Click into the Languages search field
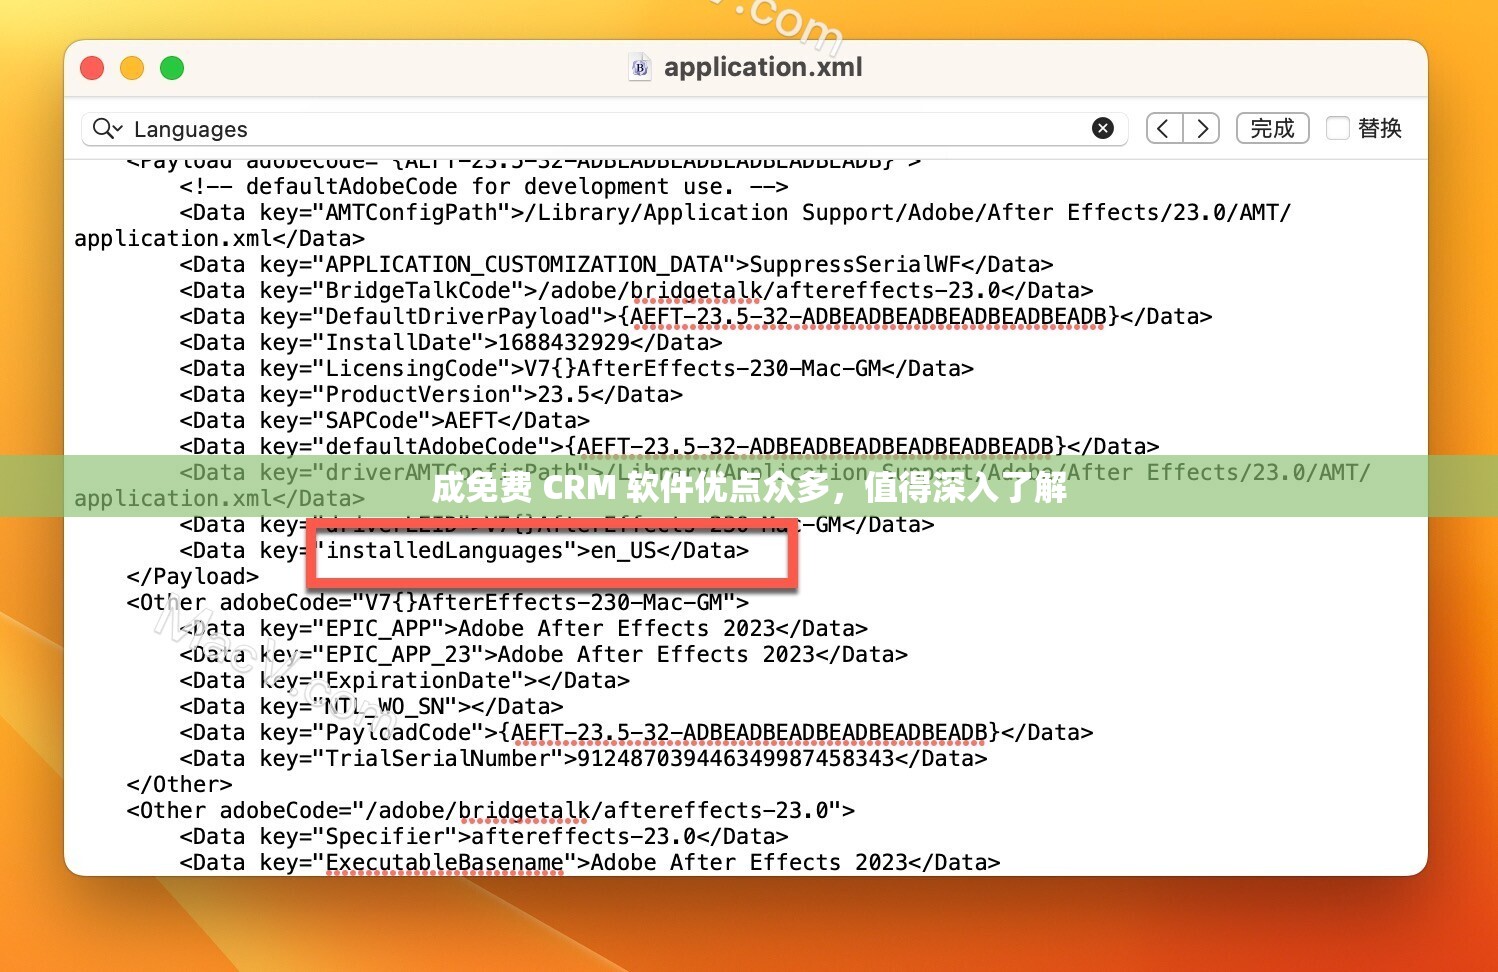The image size is (1498, 972). tap(604, 128)
